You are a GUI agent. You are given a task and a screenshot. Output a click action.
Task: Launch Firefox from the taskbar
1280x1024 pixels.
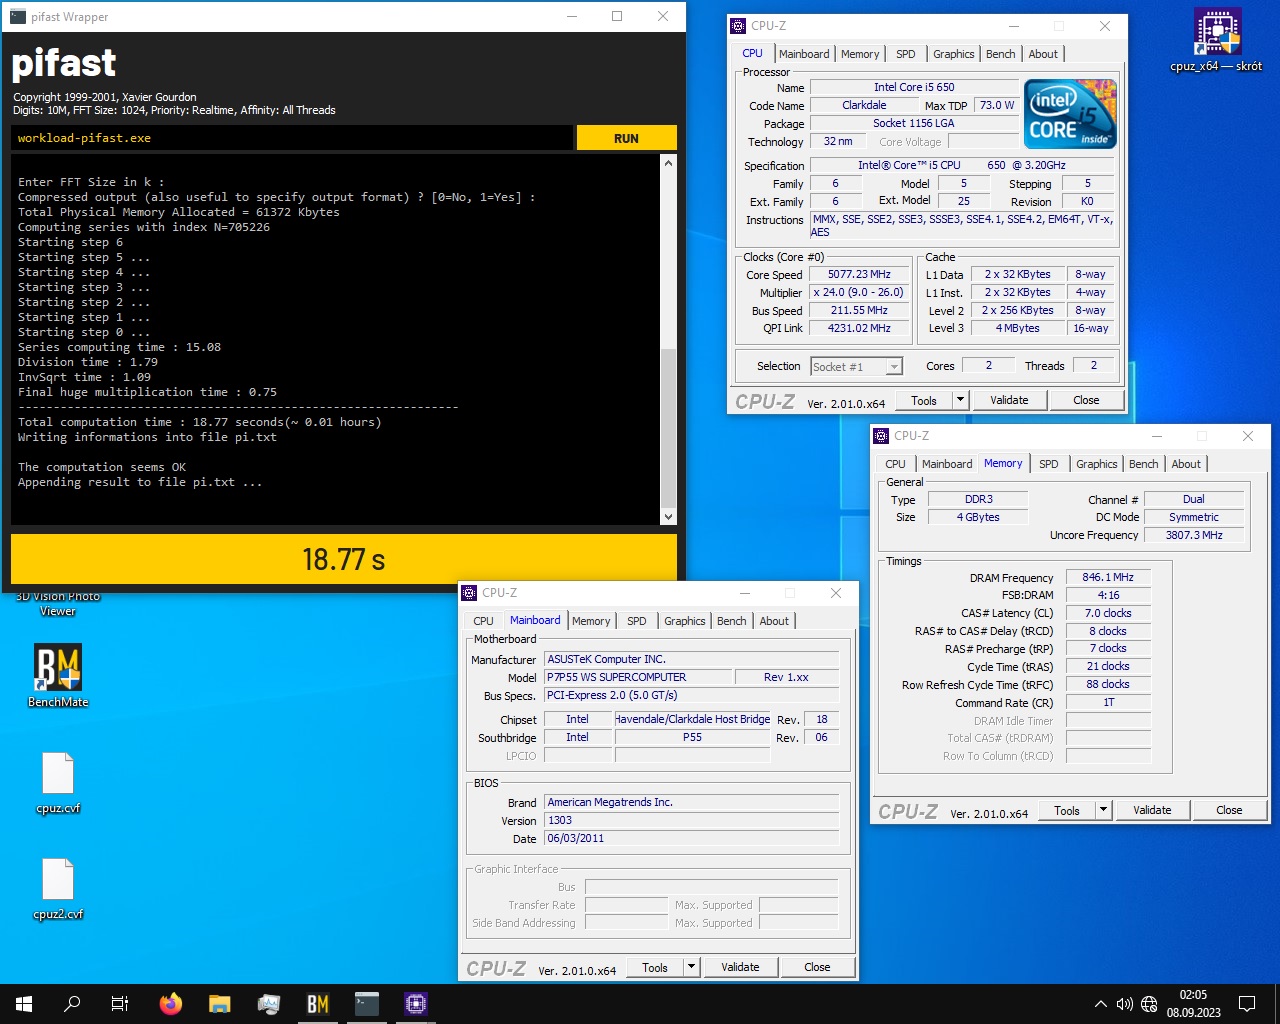pos(171,1004)
